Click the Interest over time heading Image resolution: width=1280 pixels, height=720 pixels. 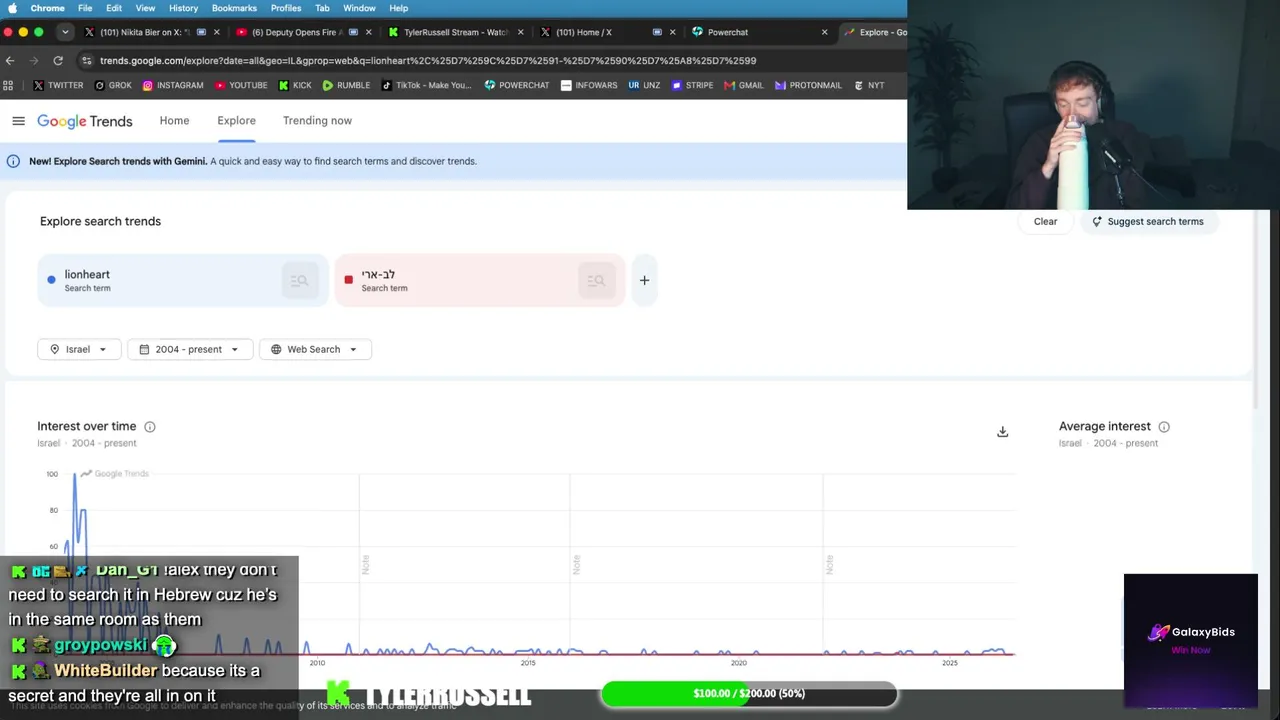tap(87, 427)
